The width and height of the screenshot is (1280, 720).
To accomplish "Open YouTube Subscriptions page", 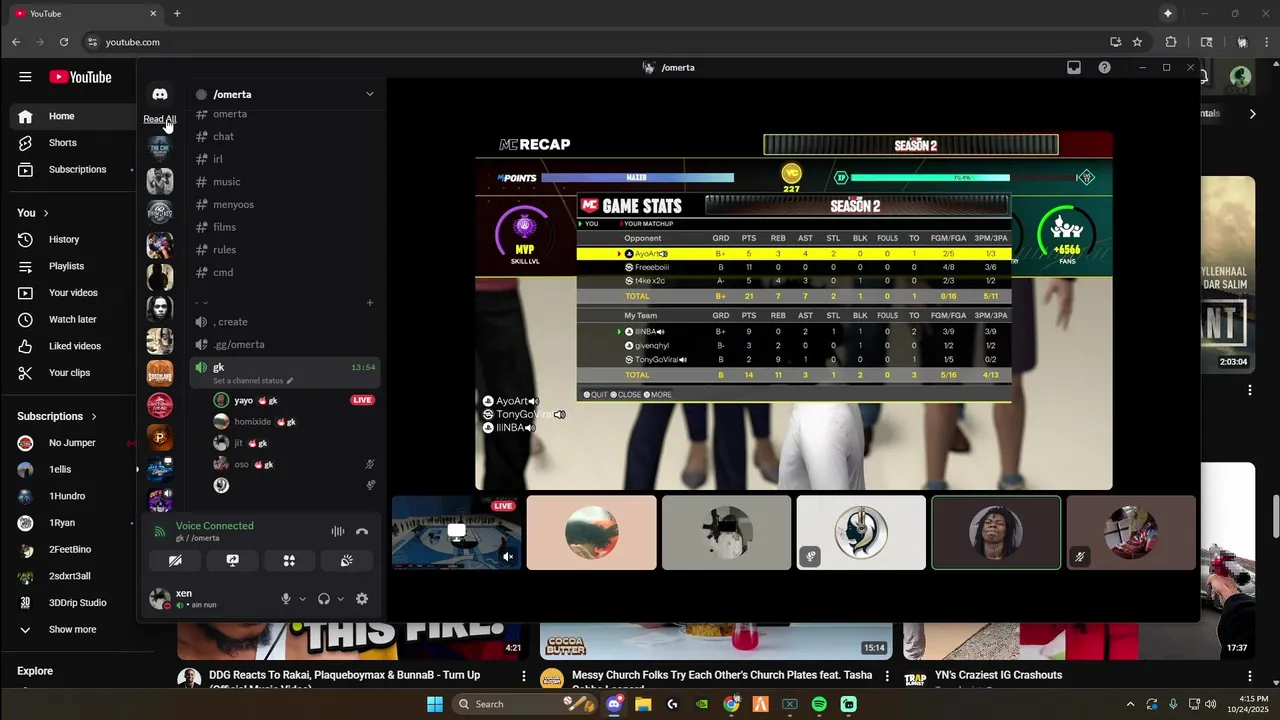I will tap(72, 169).
